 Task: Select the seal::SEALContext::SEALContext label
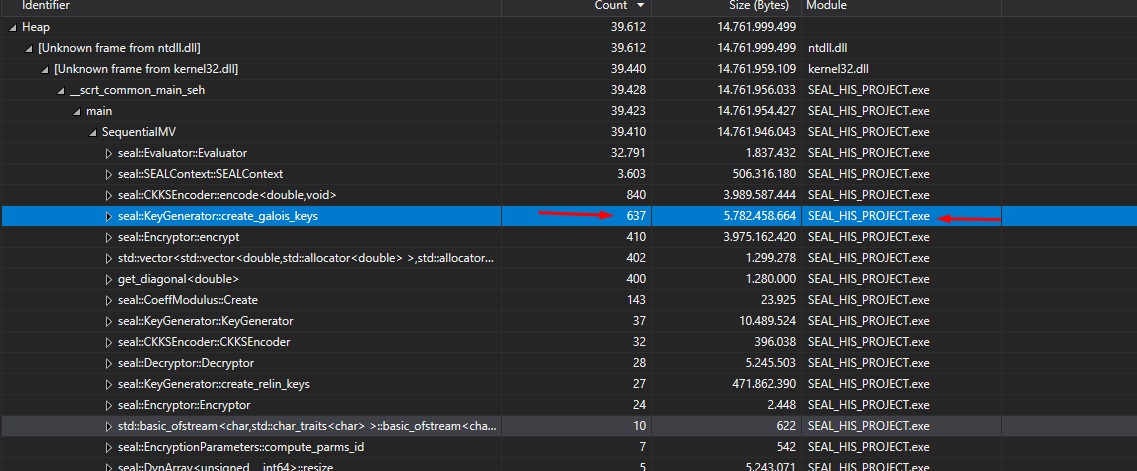coord(200,175)
